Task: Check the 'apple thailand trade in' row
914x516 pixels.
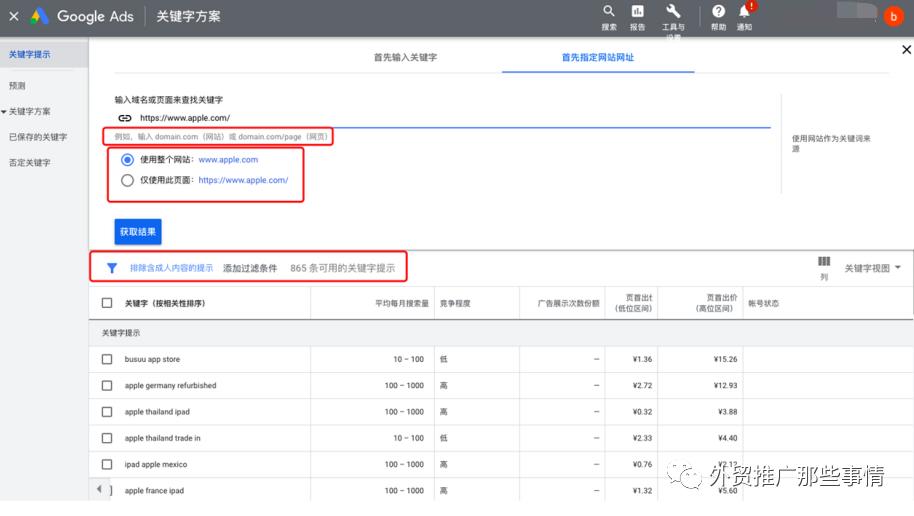Action: [x=107, y=438]
